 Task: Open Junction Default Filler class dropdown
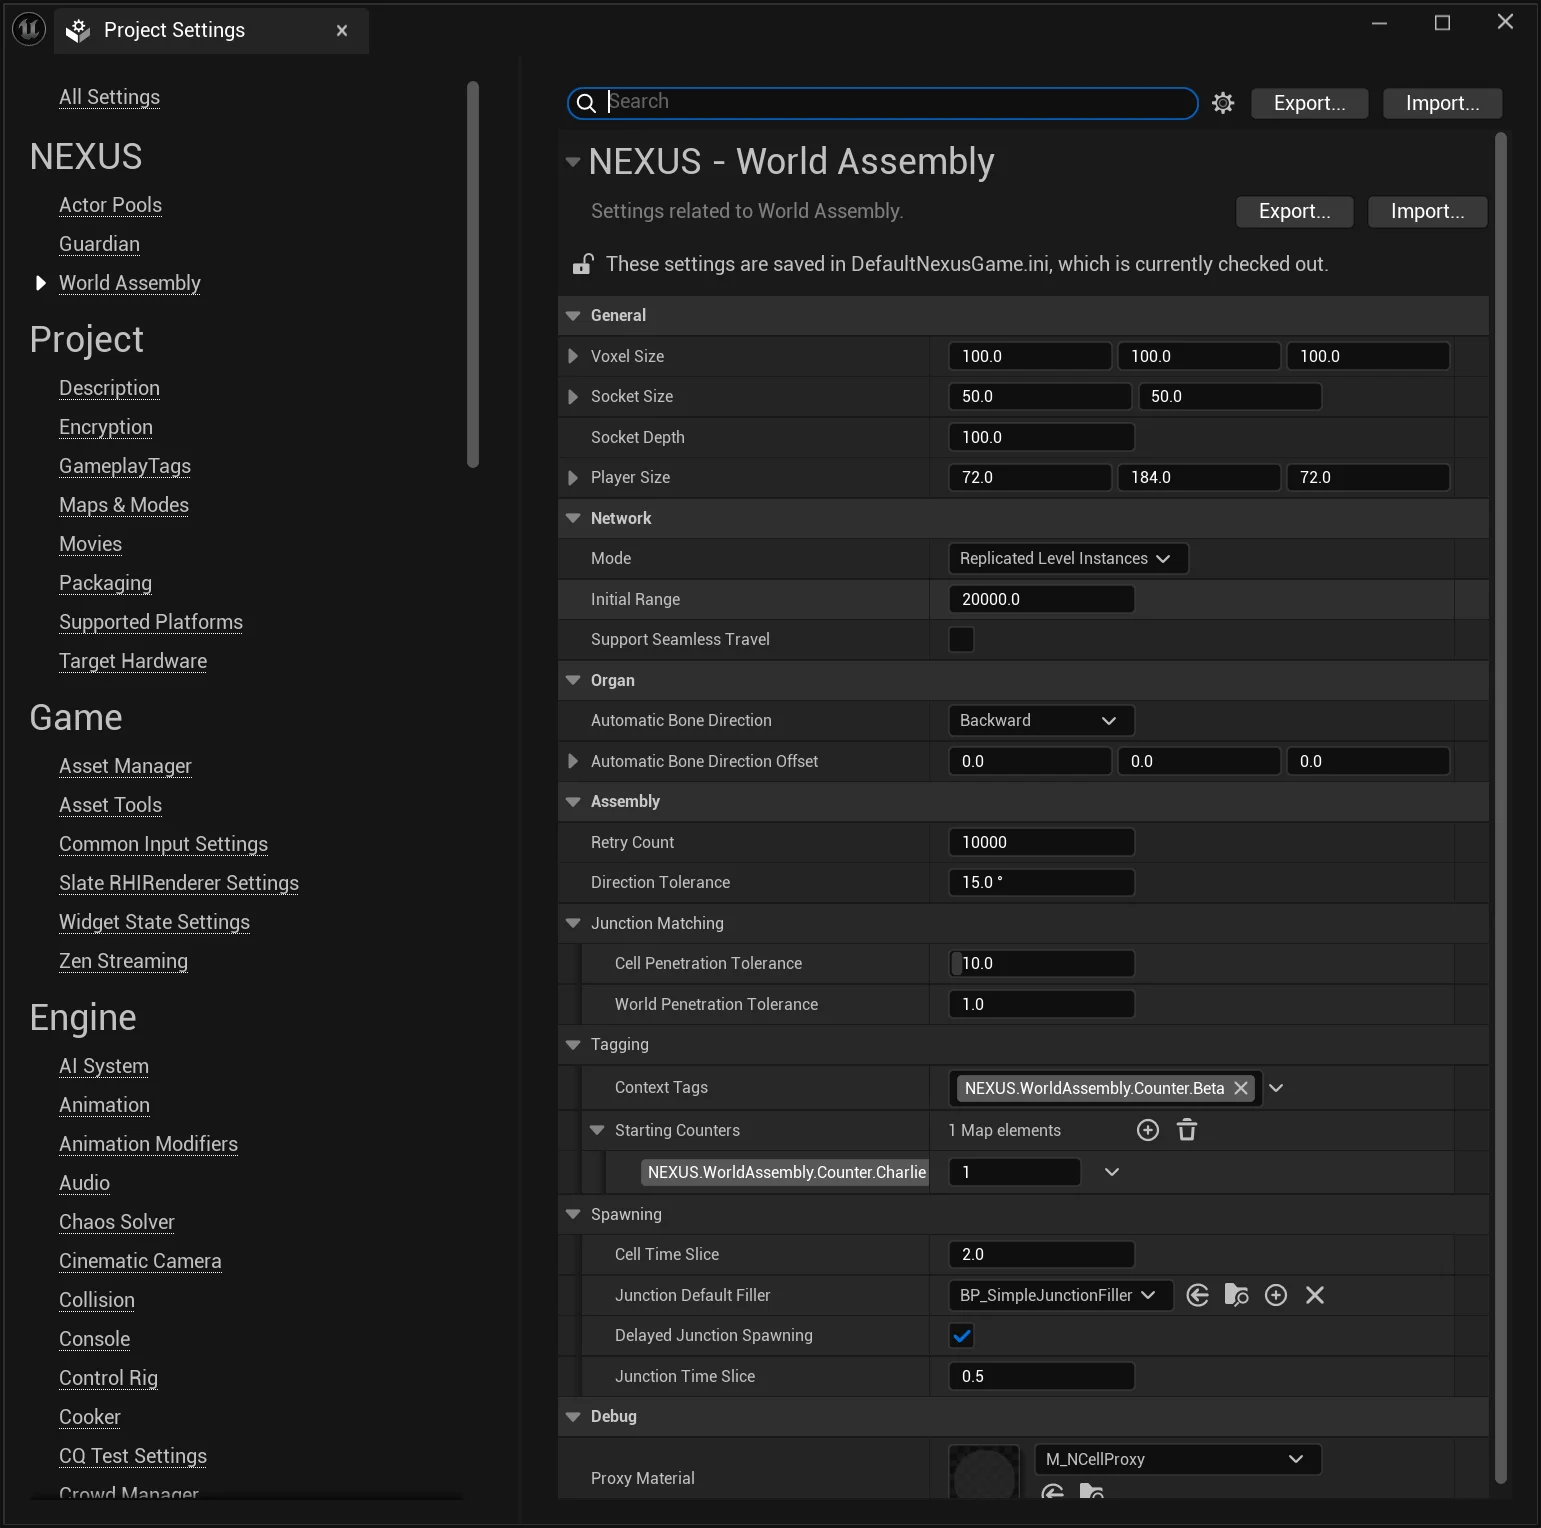[1060, 1296]
